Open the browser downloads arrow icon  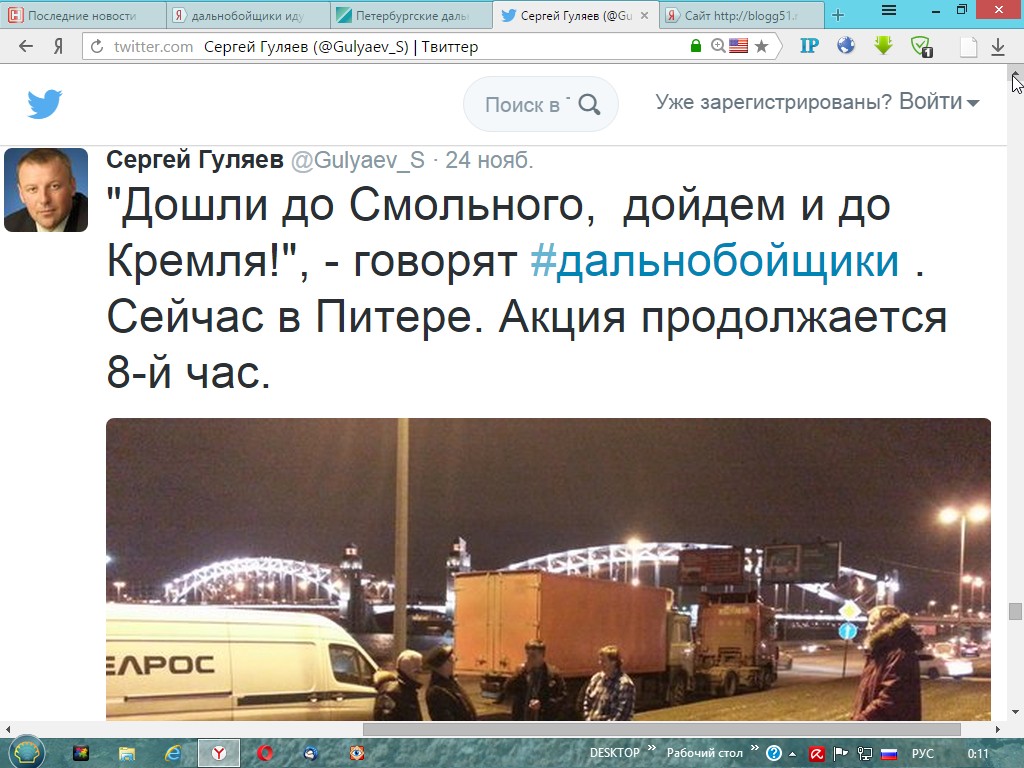coord(997,46)
